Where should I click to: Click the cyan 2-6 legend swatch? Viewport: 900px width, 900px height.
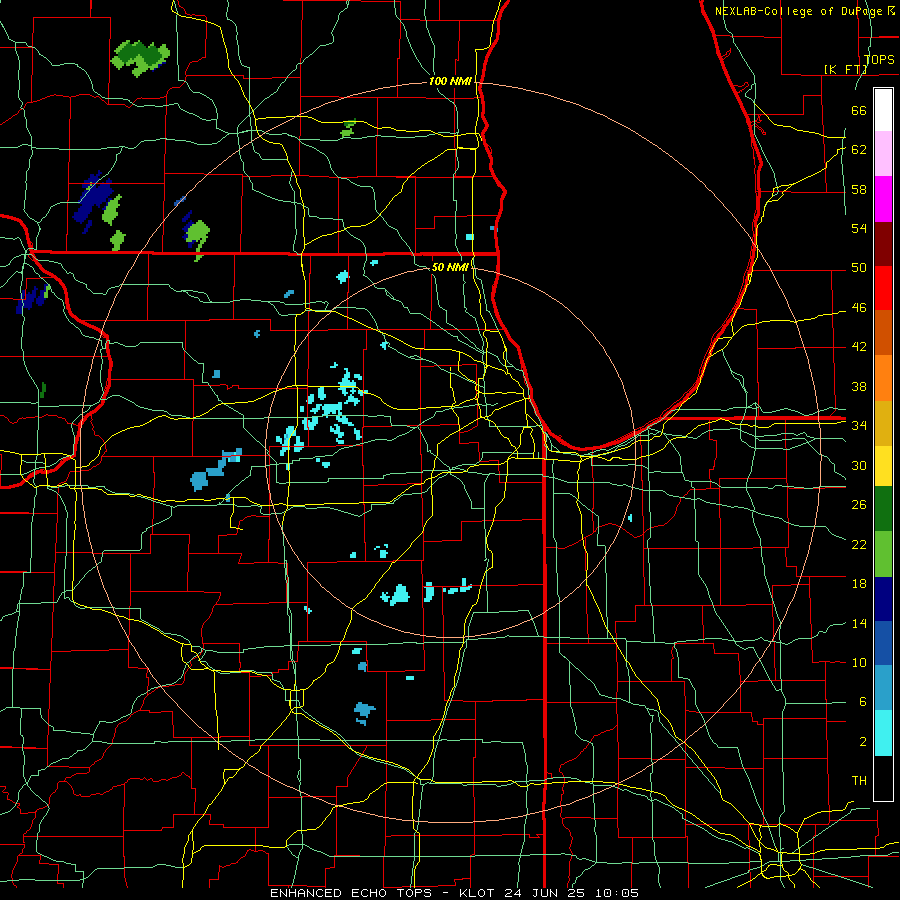(883, 733)
